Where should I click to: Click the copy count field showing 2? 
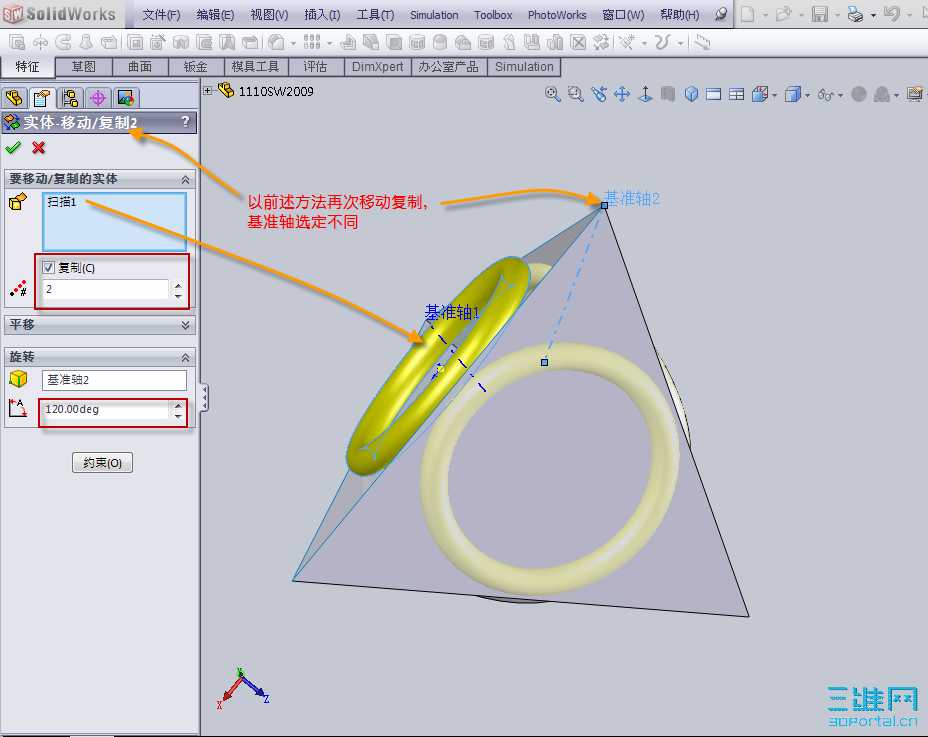[x=105, y=289]
